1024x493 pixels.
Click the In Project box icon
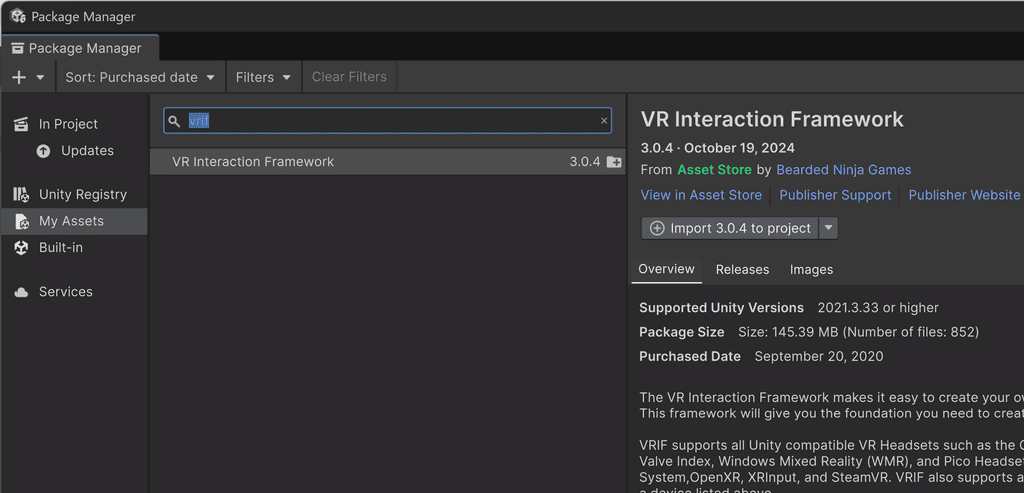click(x=21, y=124)
